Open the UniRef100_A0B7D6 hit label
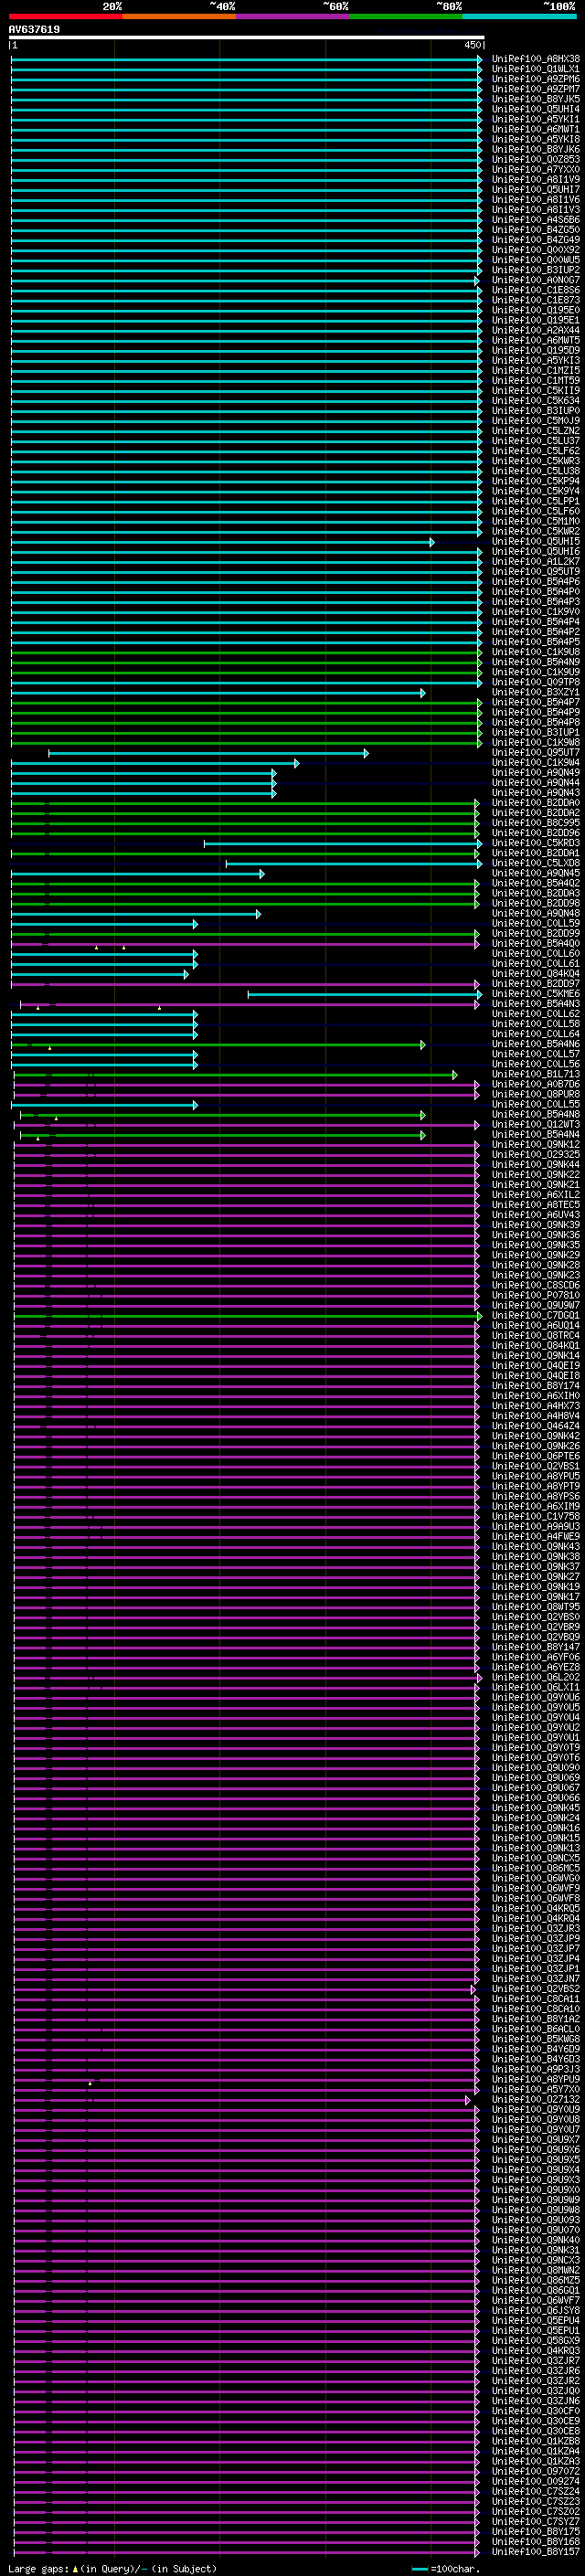 535,1085
